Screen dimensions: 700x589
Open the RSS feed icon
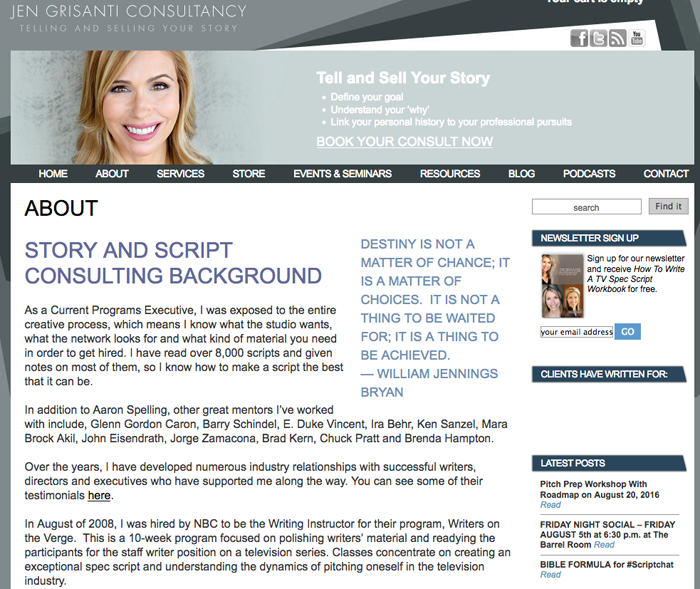pyautogui.click(x=617, y=38)
